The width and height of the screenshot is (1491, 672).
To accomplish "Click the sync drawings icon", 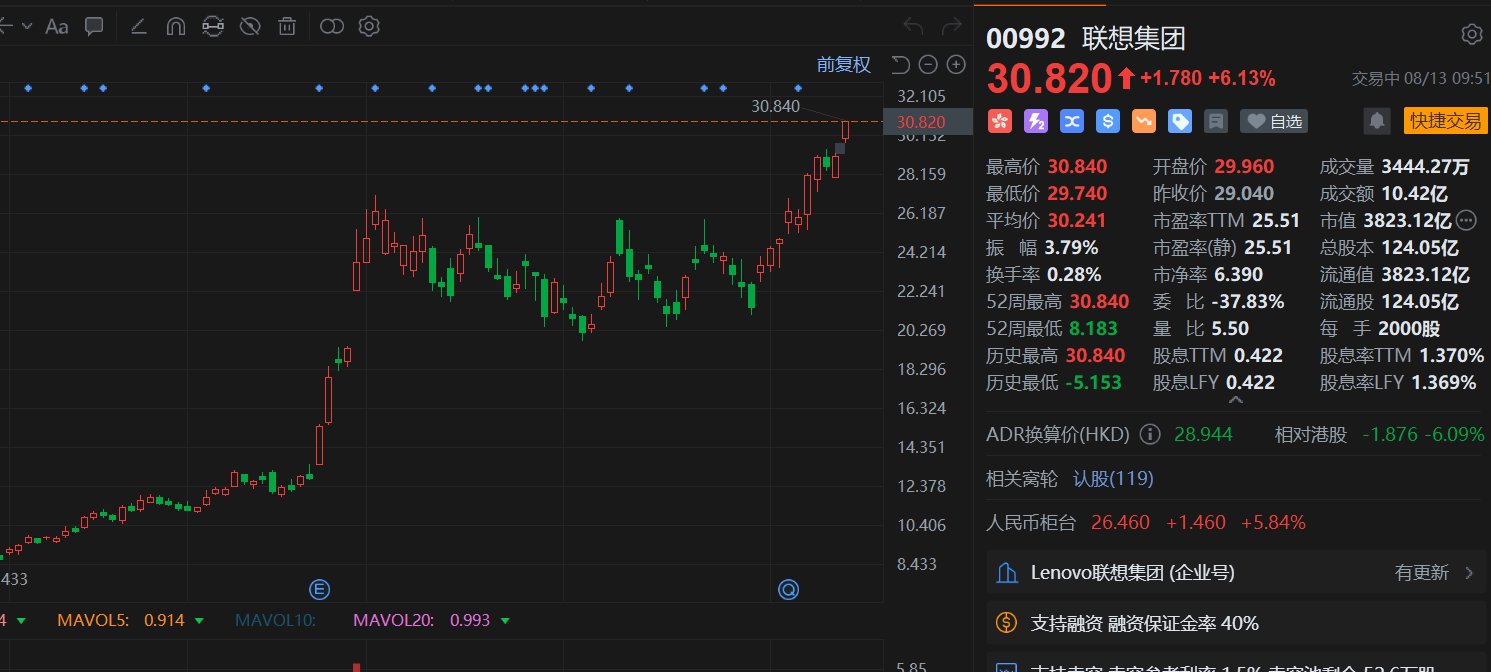I will 212,27.
